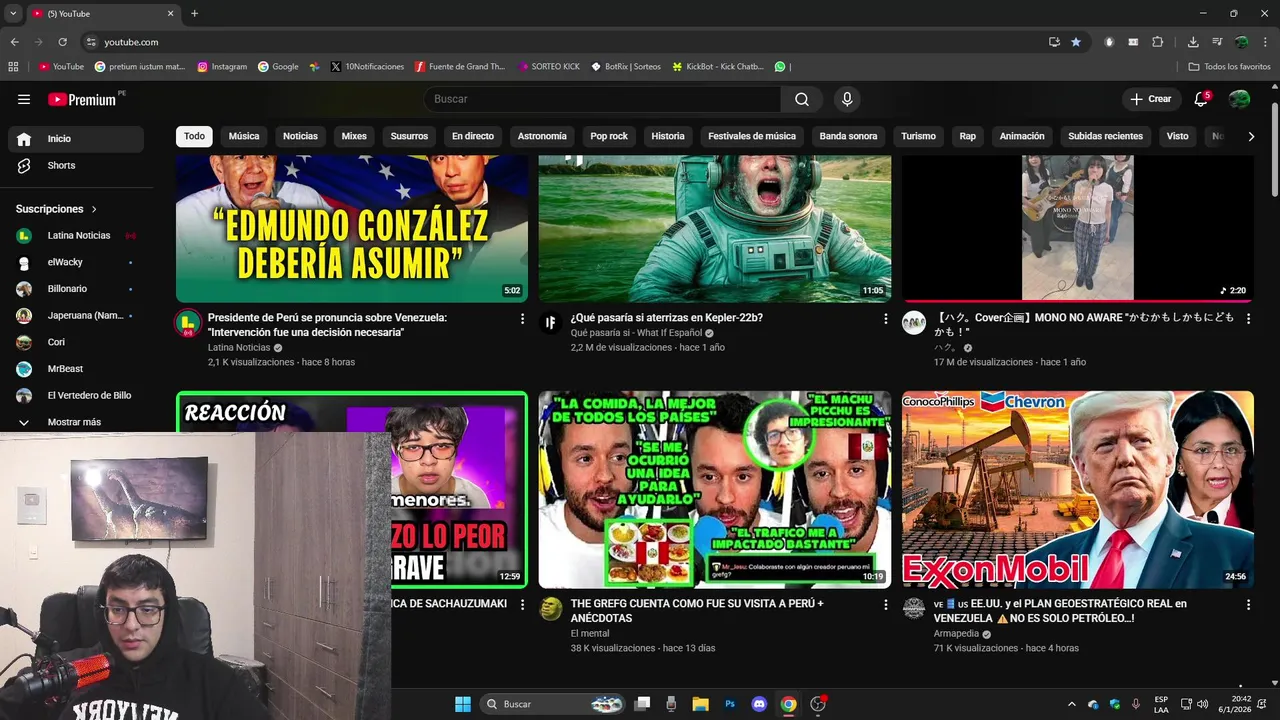Screen dimensions: 1280x720
Task: Select the En directo filter chip
Action: [x=473, y=136]
